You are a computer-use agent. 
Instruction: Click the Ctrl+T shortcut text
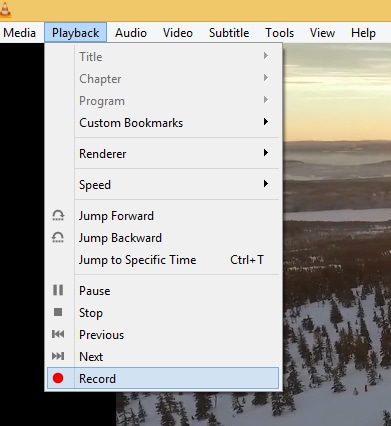click(247, 260)
